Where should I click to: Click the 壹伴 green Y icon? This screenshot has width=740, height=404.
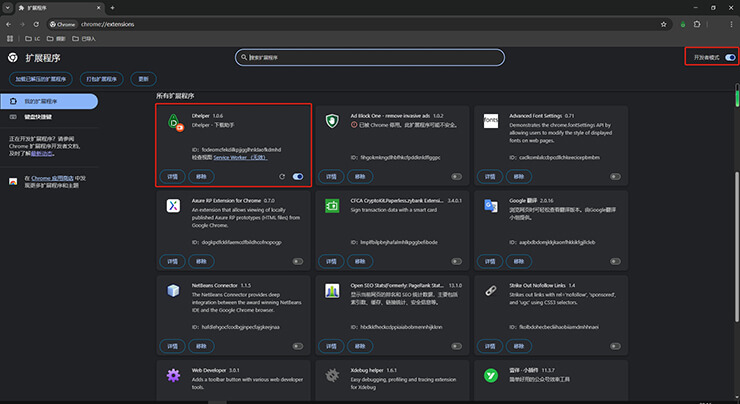point(491,375)
